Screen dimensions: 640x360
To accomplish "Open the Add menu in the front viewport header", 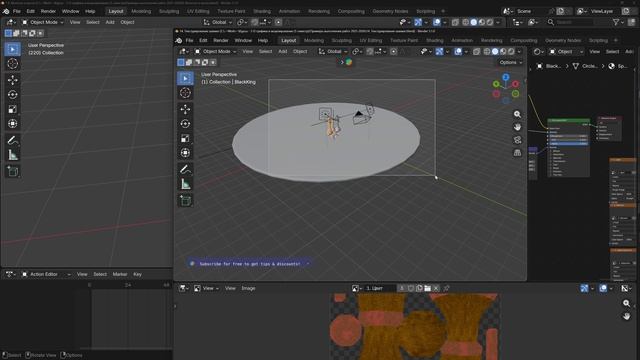I will 282,51.
